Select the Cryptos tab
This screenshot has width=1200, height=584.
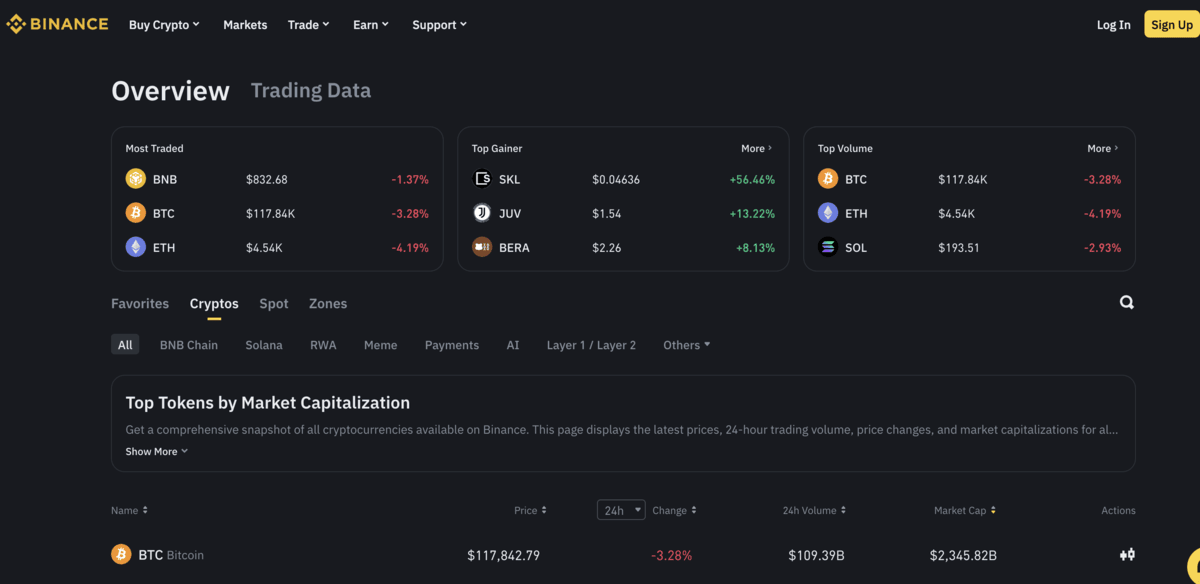[214, 303]
